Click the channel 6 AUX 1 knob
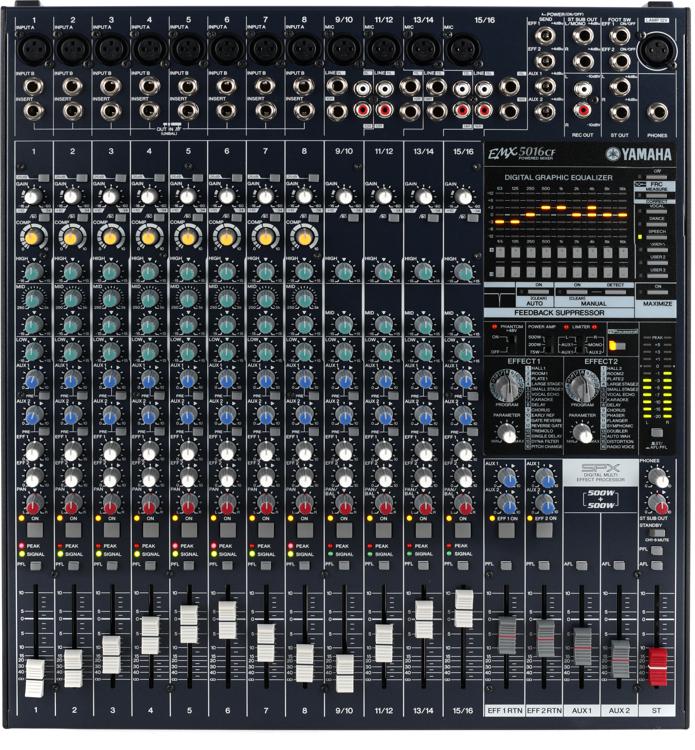 227,380
